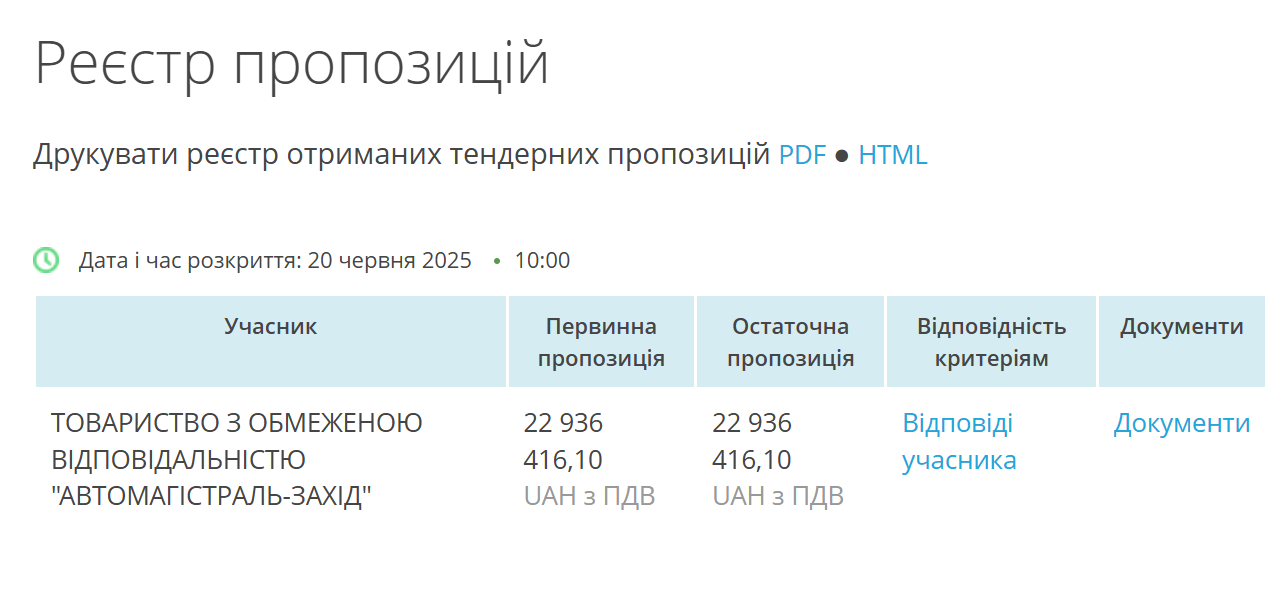Click the "Документи" column header
The width and height of the screenshot is (1285, 602).
click(1181, 327)
